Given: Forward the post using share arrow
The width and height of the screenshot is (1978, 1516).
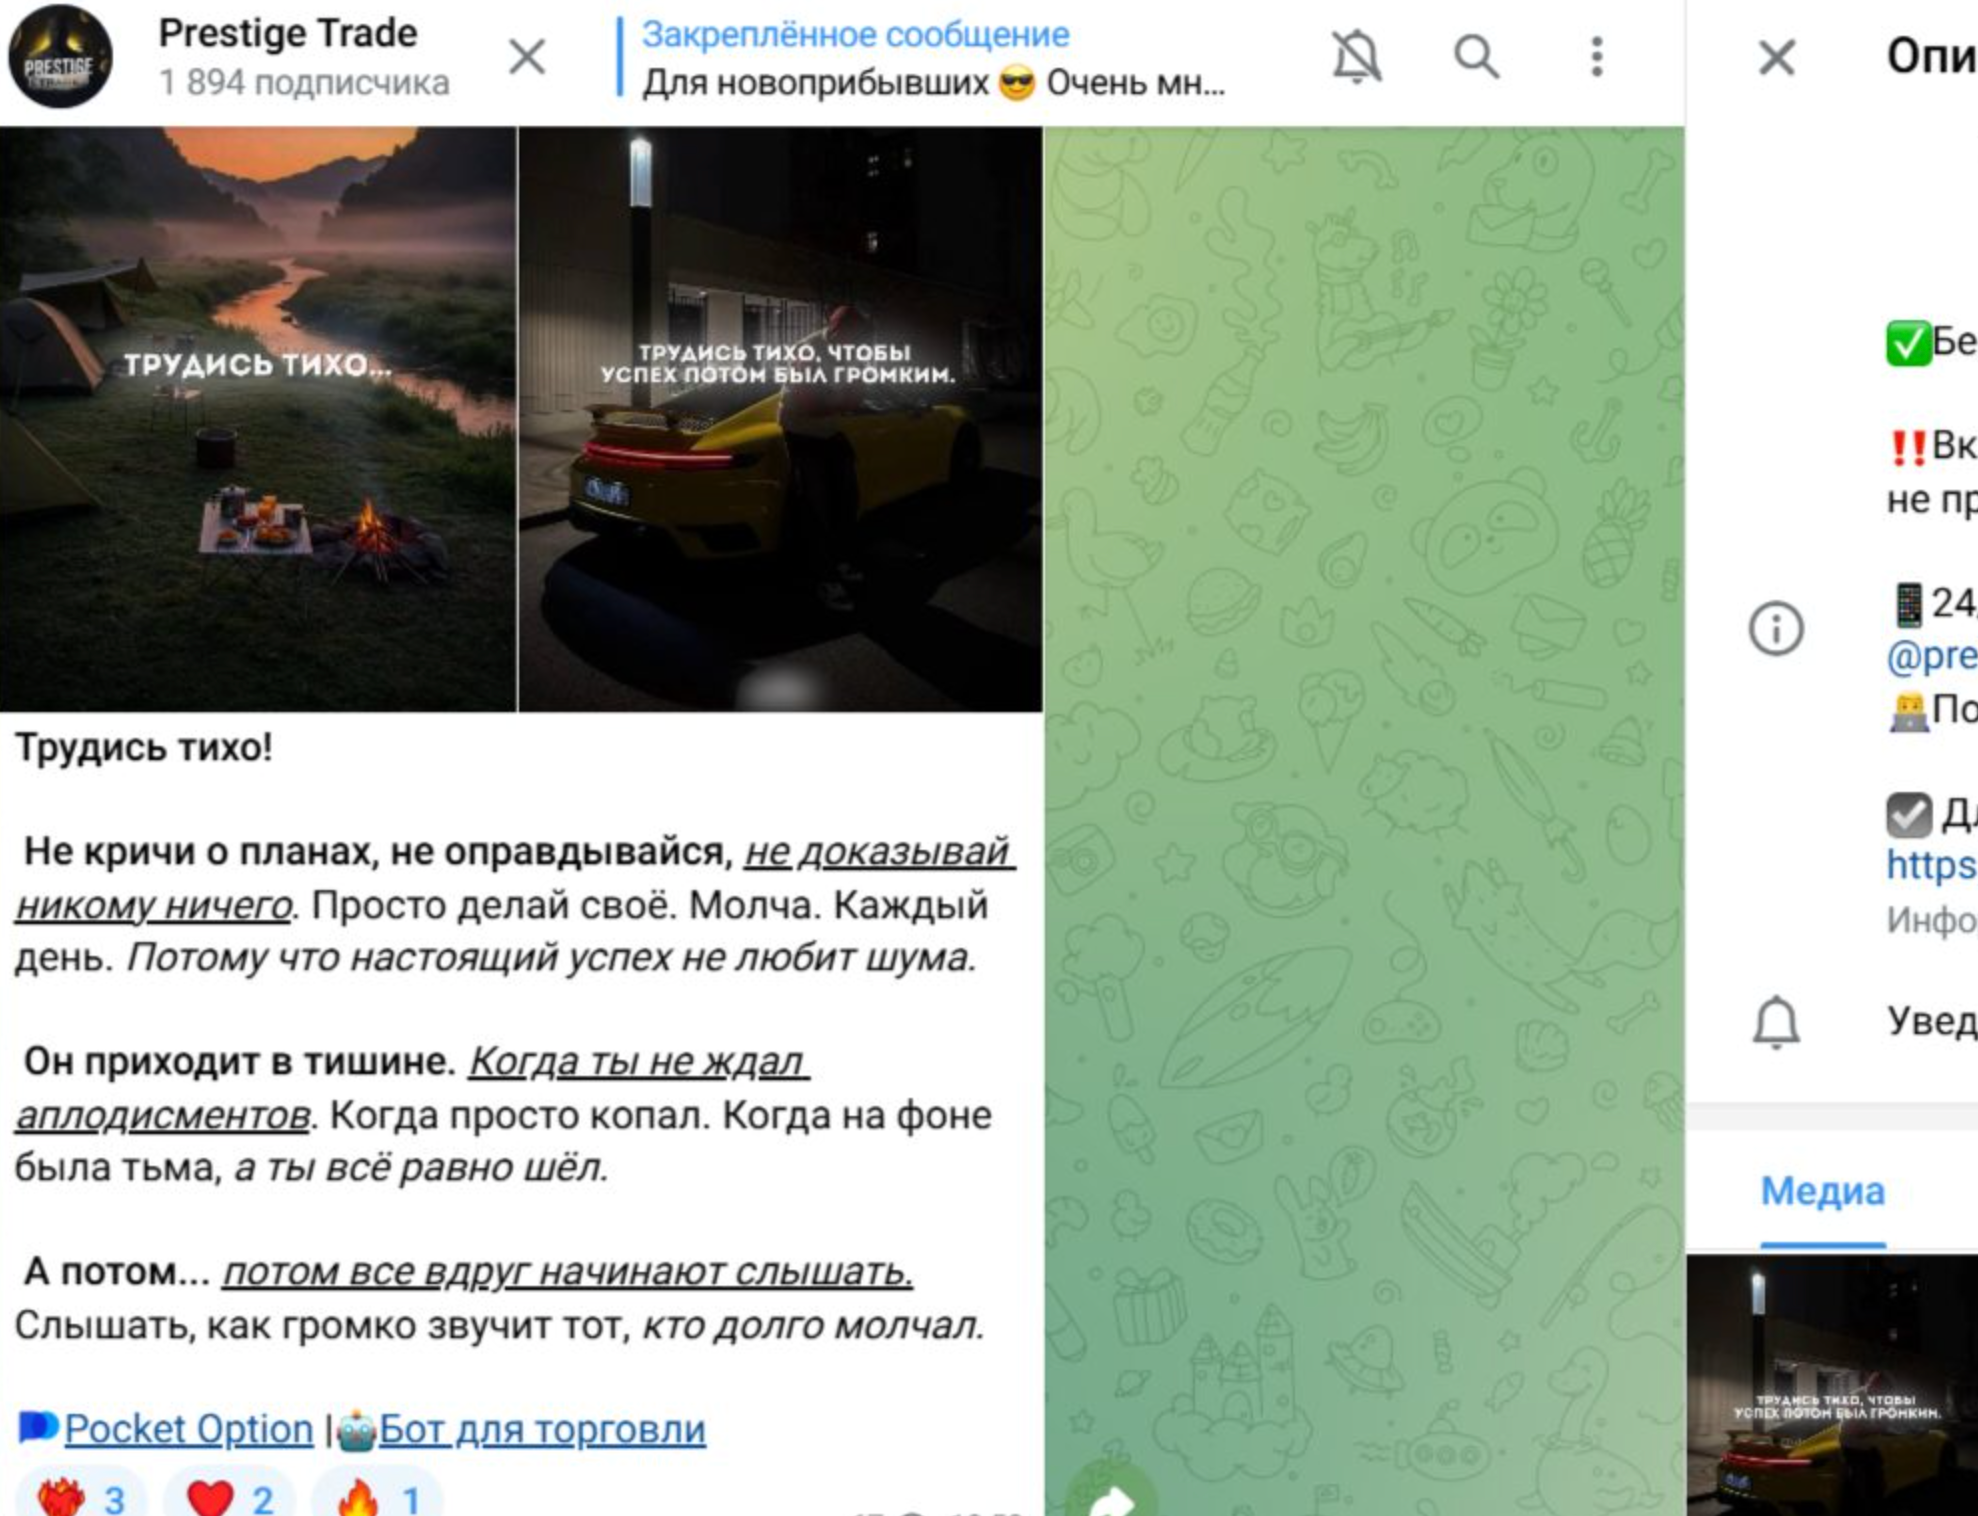Looking at the screenshot, I should 1110,1497.
